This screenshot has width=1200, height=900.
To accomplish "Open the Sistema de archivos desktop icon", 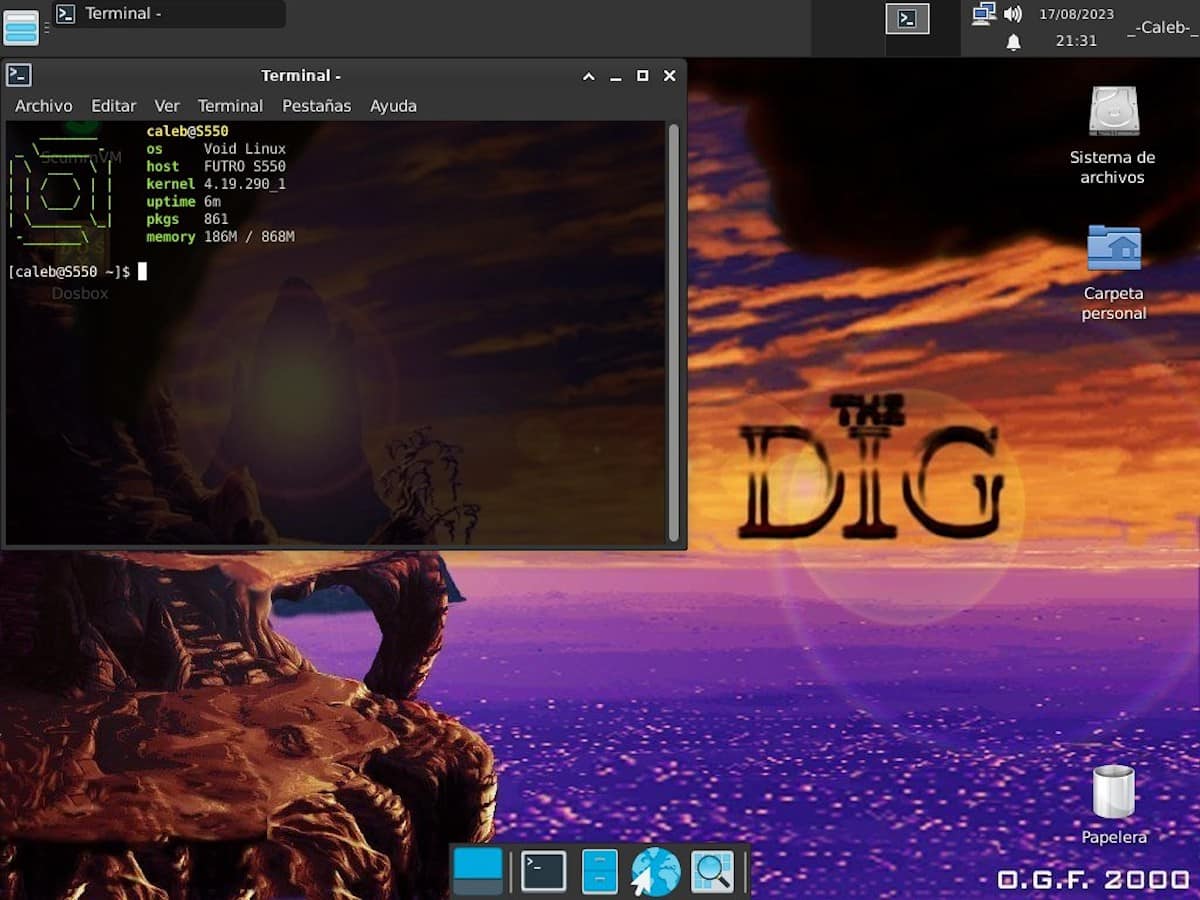I will (x=1113, y=136).
